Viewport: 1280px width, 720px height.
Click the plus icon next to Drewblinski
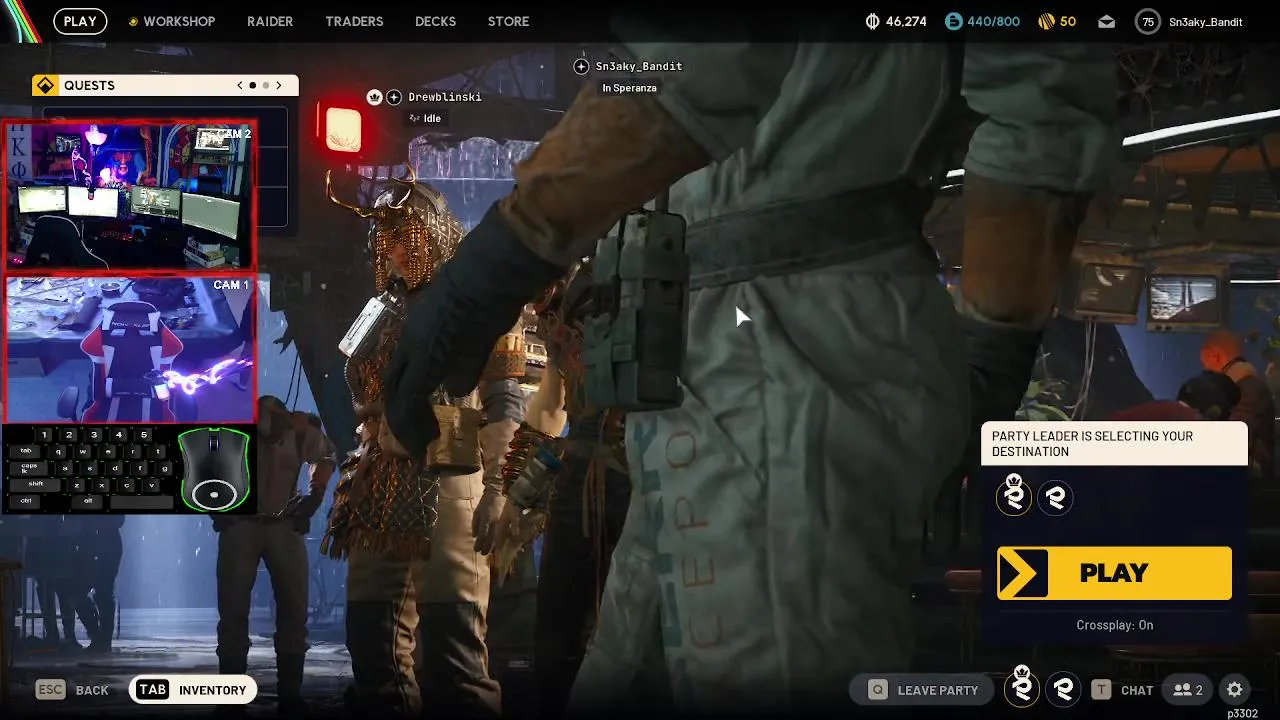click(394, 97)
